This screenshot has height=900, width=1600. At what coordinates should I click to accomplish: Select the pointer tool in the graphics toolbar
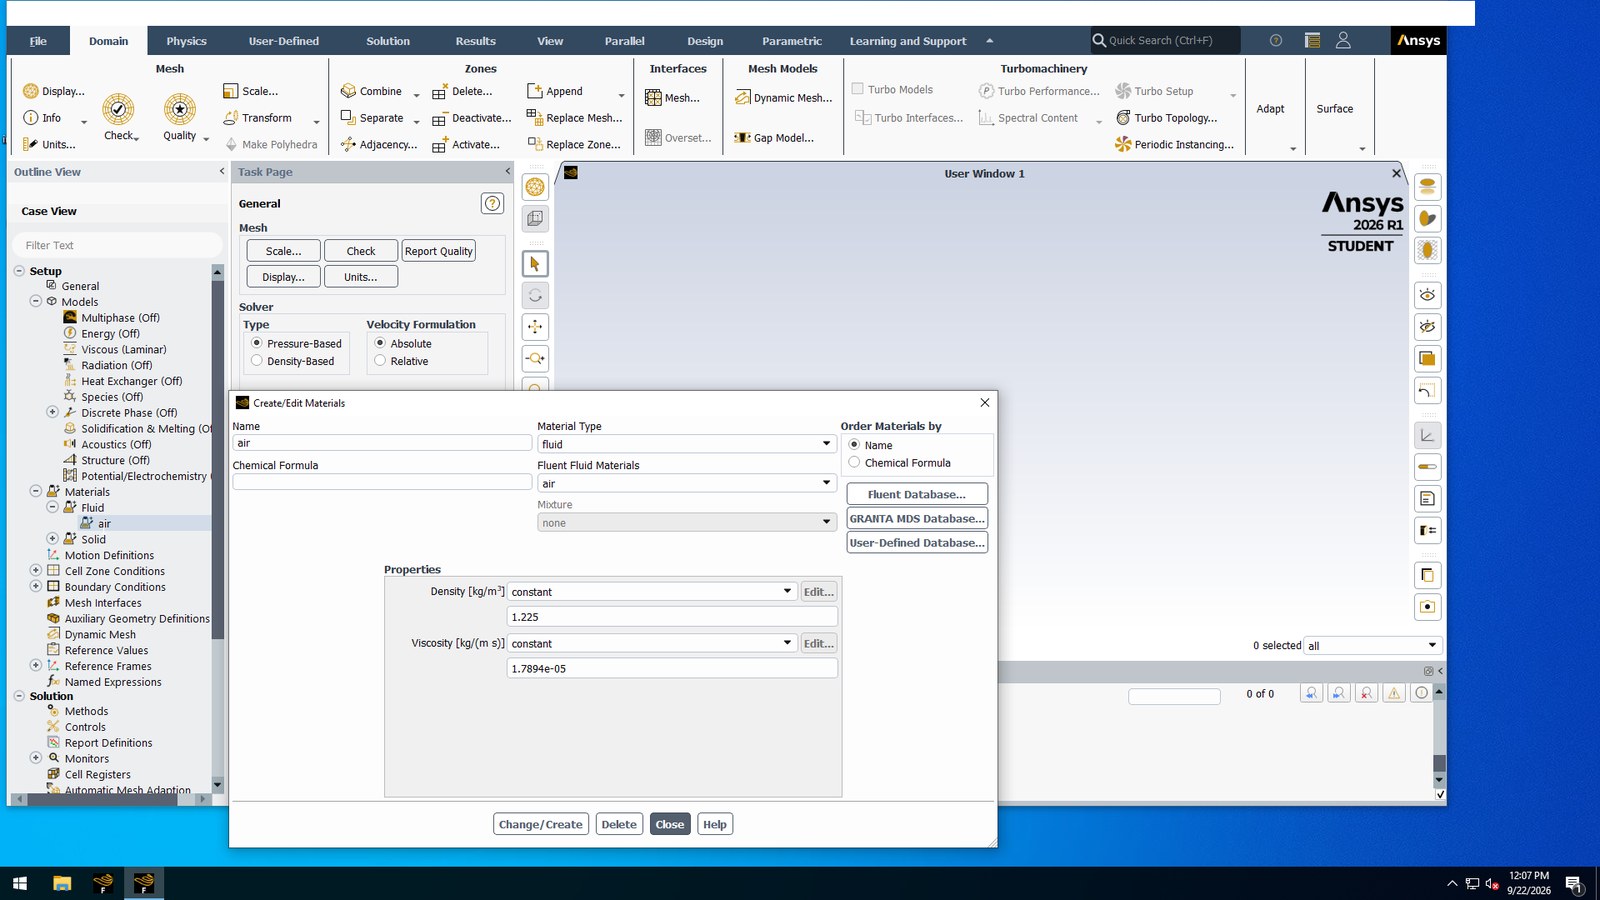tap(535, 264)
